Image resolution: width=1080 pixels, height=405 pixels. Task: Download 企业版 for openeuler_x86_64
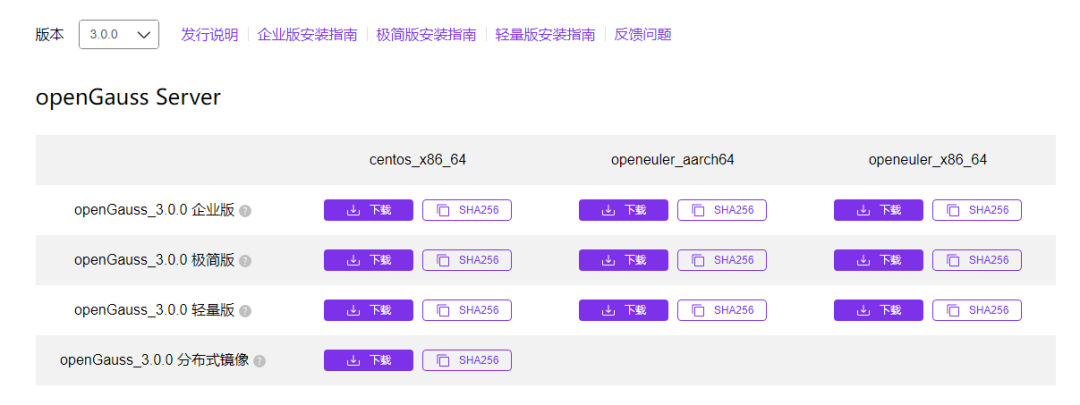pos(878,210)
